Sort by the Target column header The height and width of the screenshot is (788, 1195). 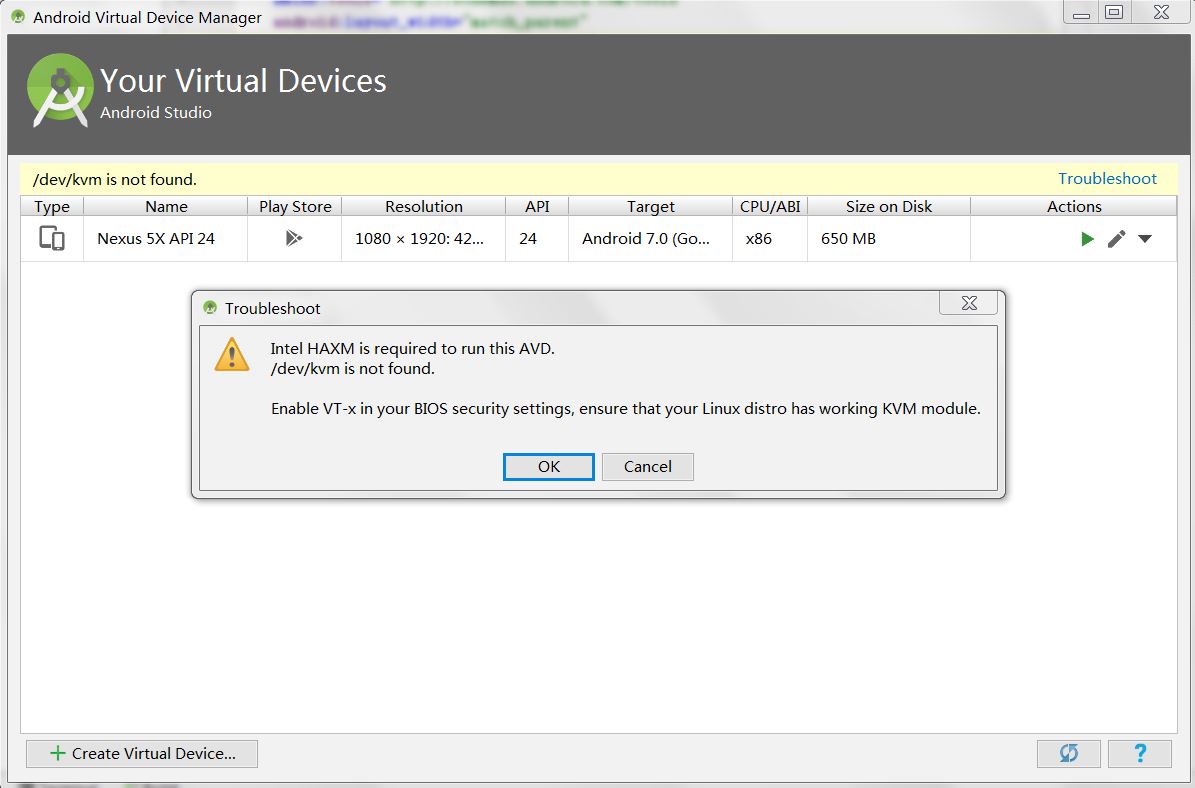click(x=651, y=207)
